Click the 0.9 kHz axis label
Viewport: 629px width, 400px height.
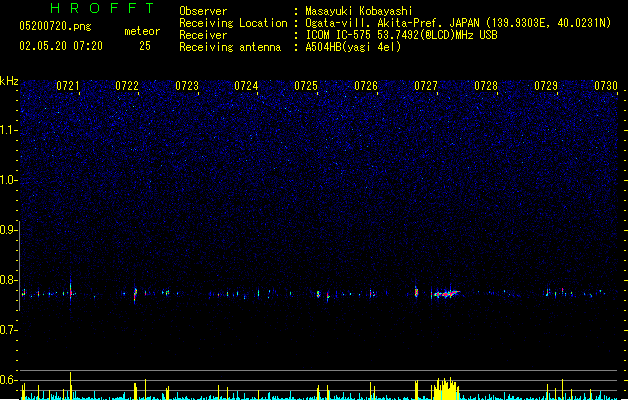coord(8,230)
